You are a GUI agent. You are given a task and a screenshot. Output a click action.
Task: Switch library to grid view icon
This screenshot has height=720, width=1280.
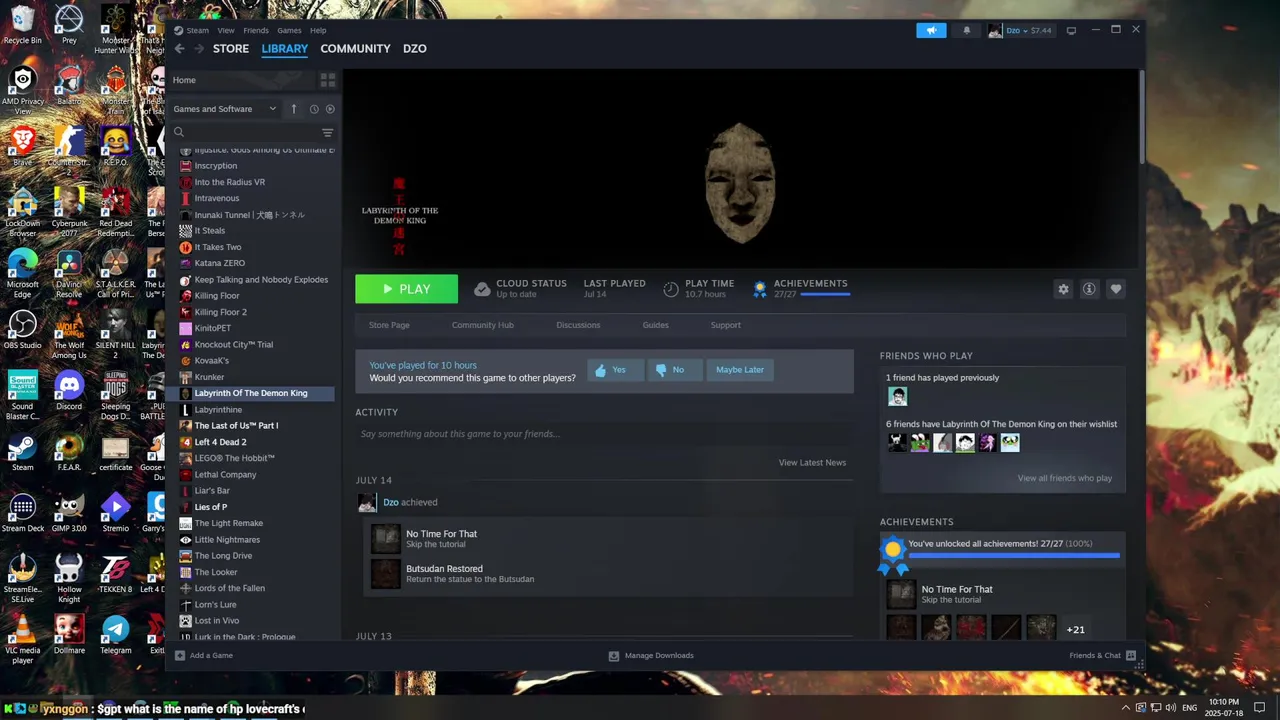click(327, 80)
